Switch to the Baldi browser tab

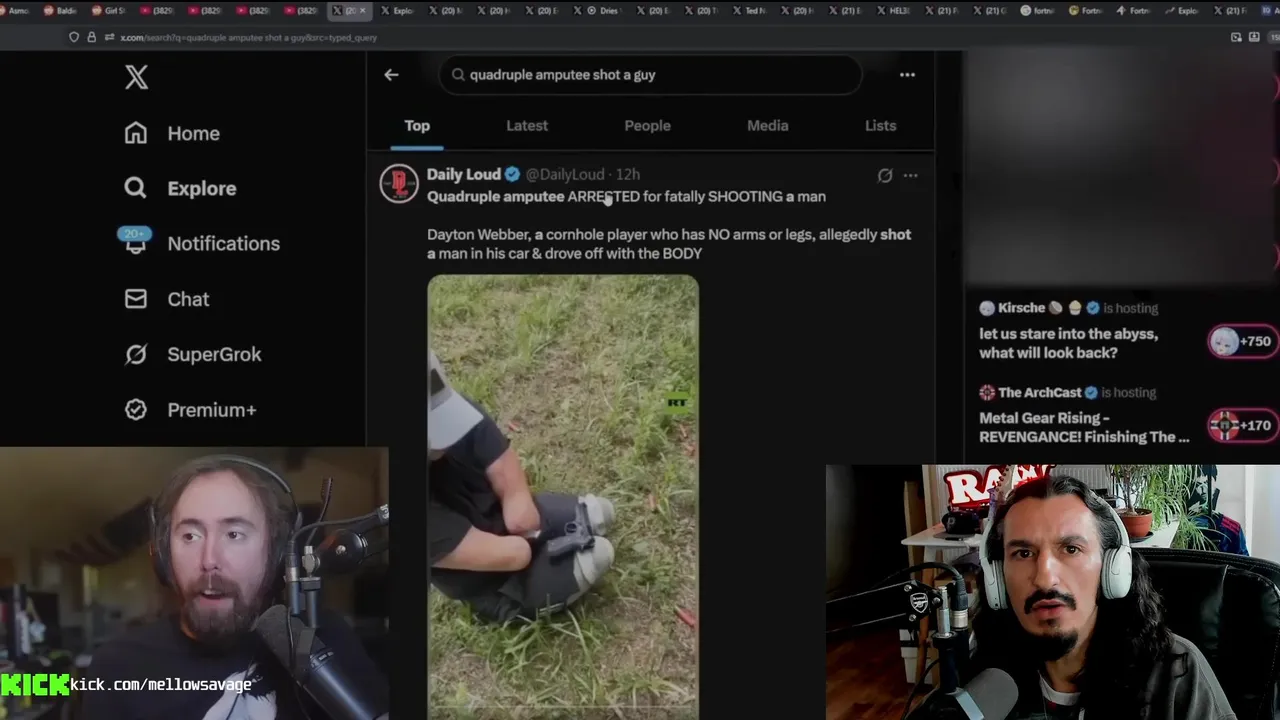tap(60, 10)
